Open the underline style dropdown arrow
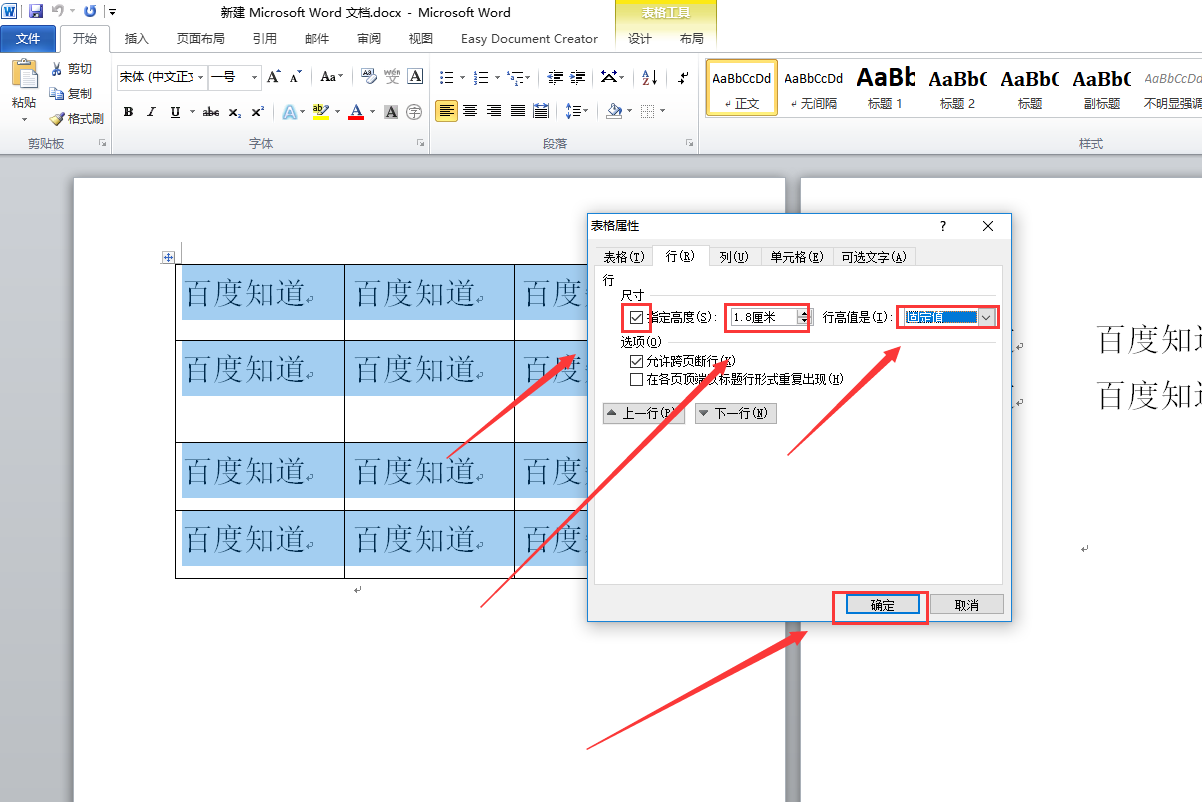 pos(191,112)
